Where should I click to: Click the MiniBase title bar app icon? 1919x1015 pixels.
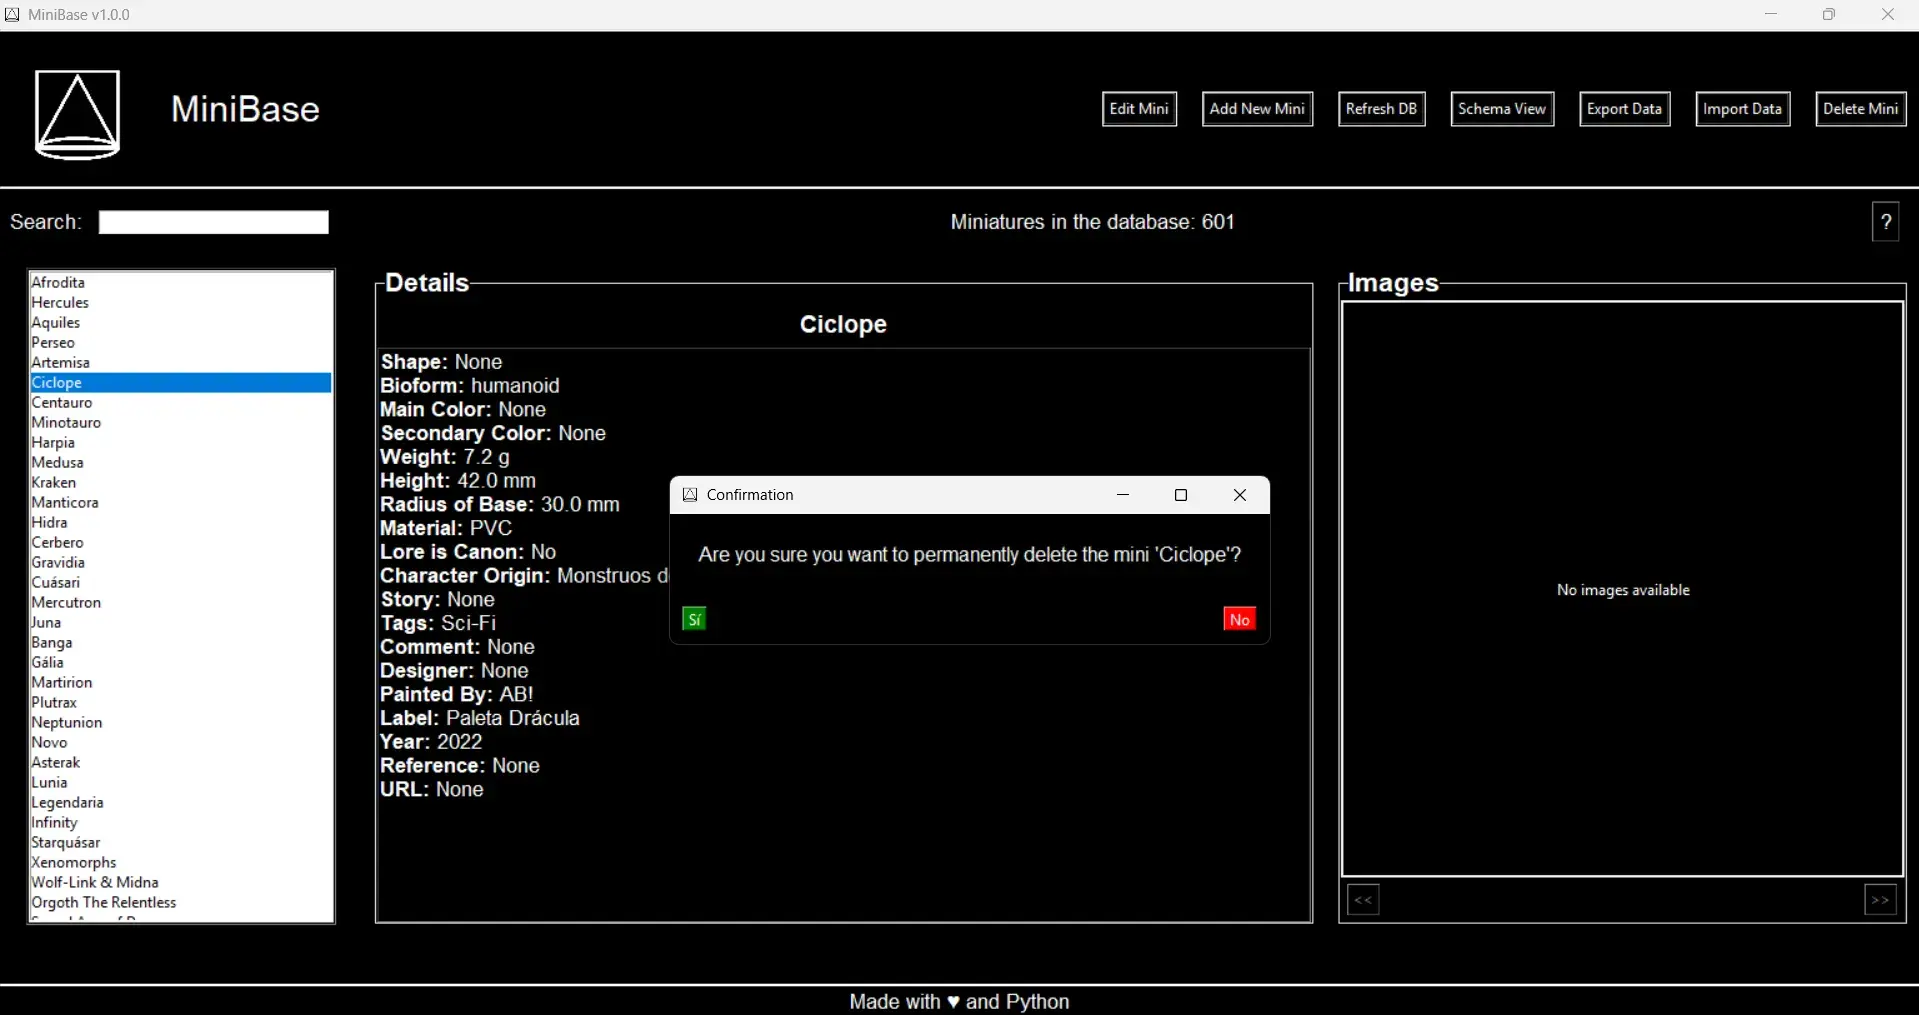12,15
